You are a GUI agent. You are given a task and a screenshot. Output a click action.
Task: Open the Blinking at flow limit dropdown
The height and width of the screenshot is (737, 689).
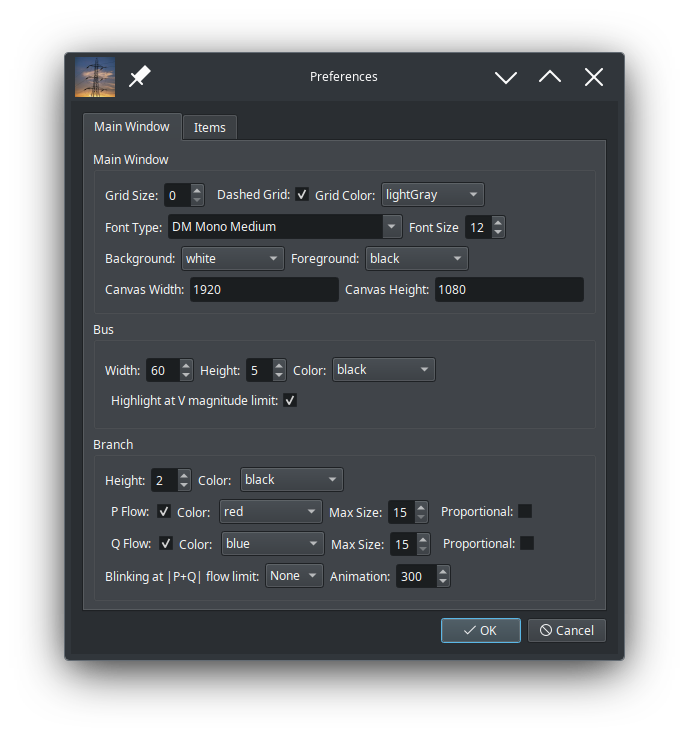click(x=294, y=576)
